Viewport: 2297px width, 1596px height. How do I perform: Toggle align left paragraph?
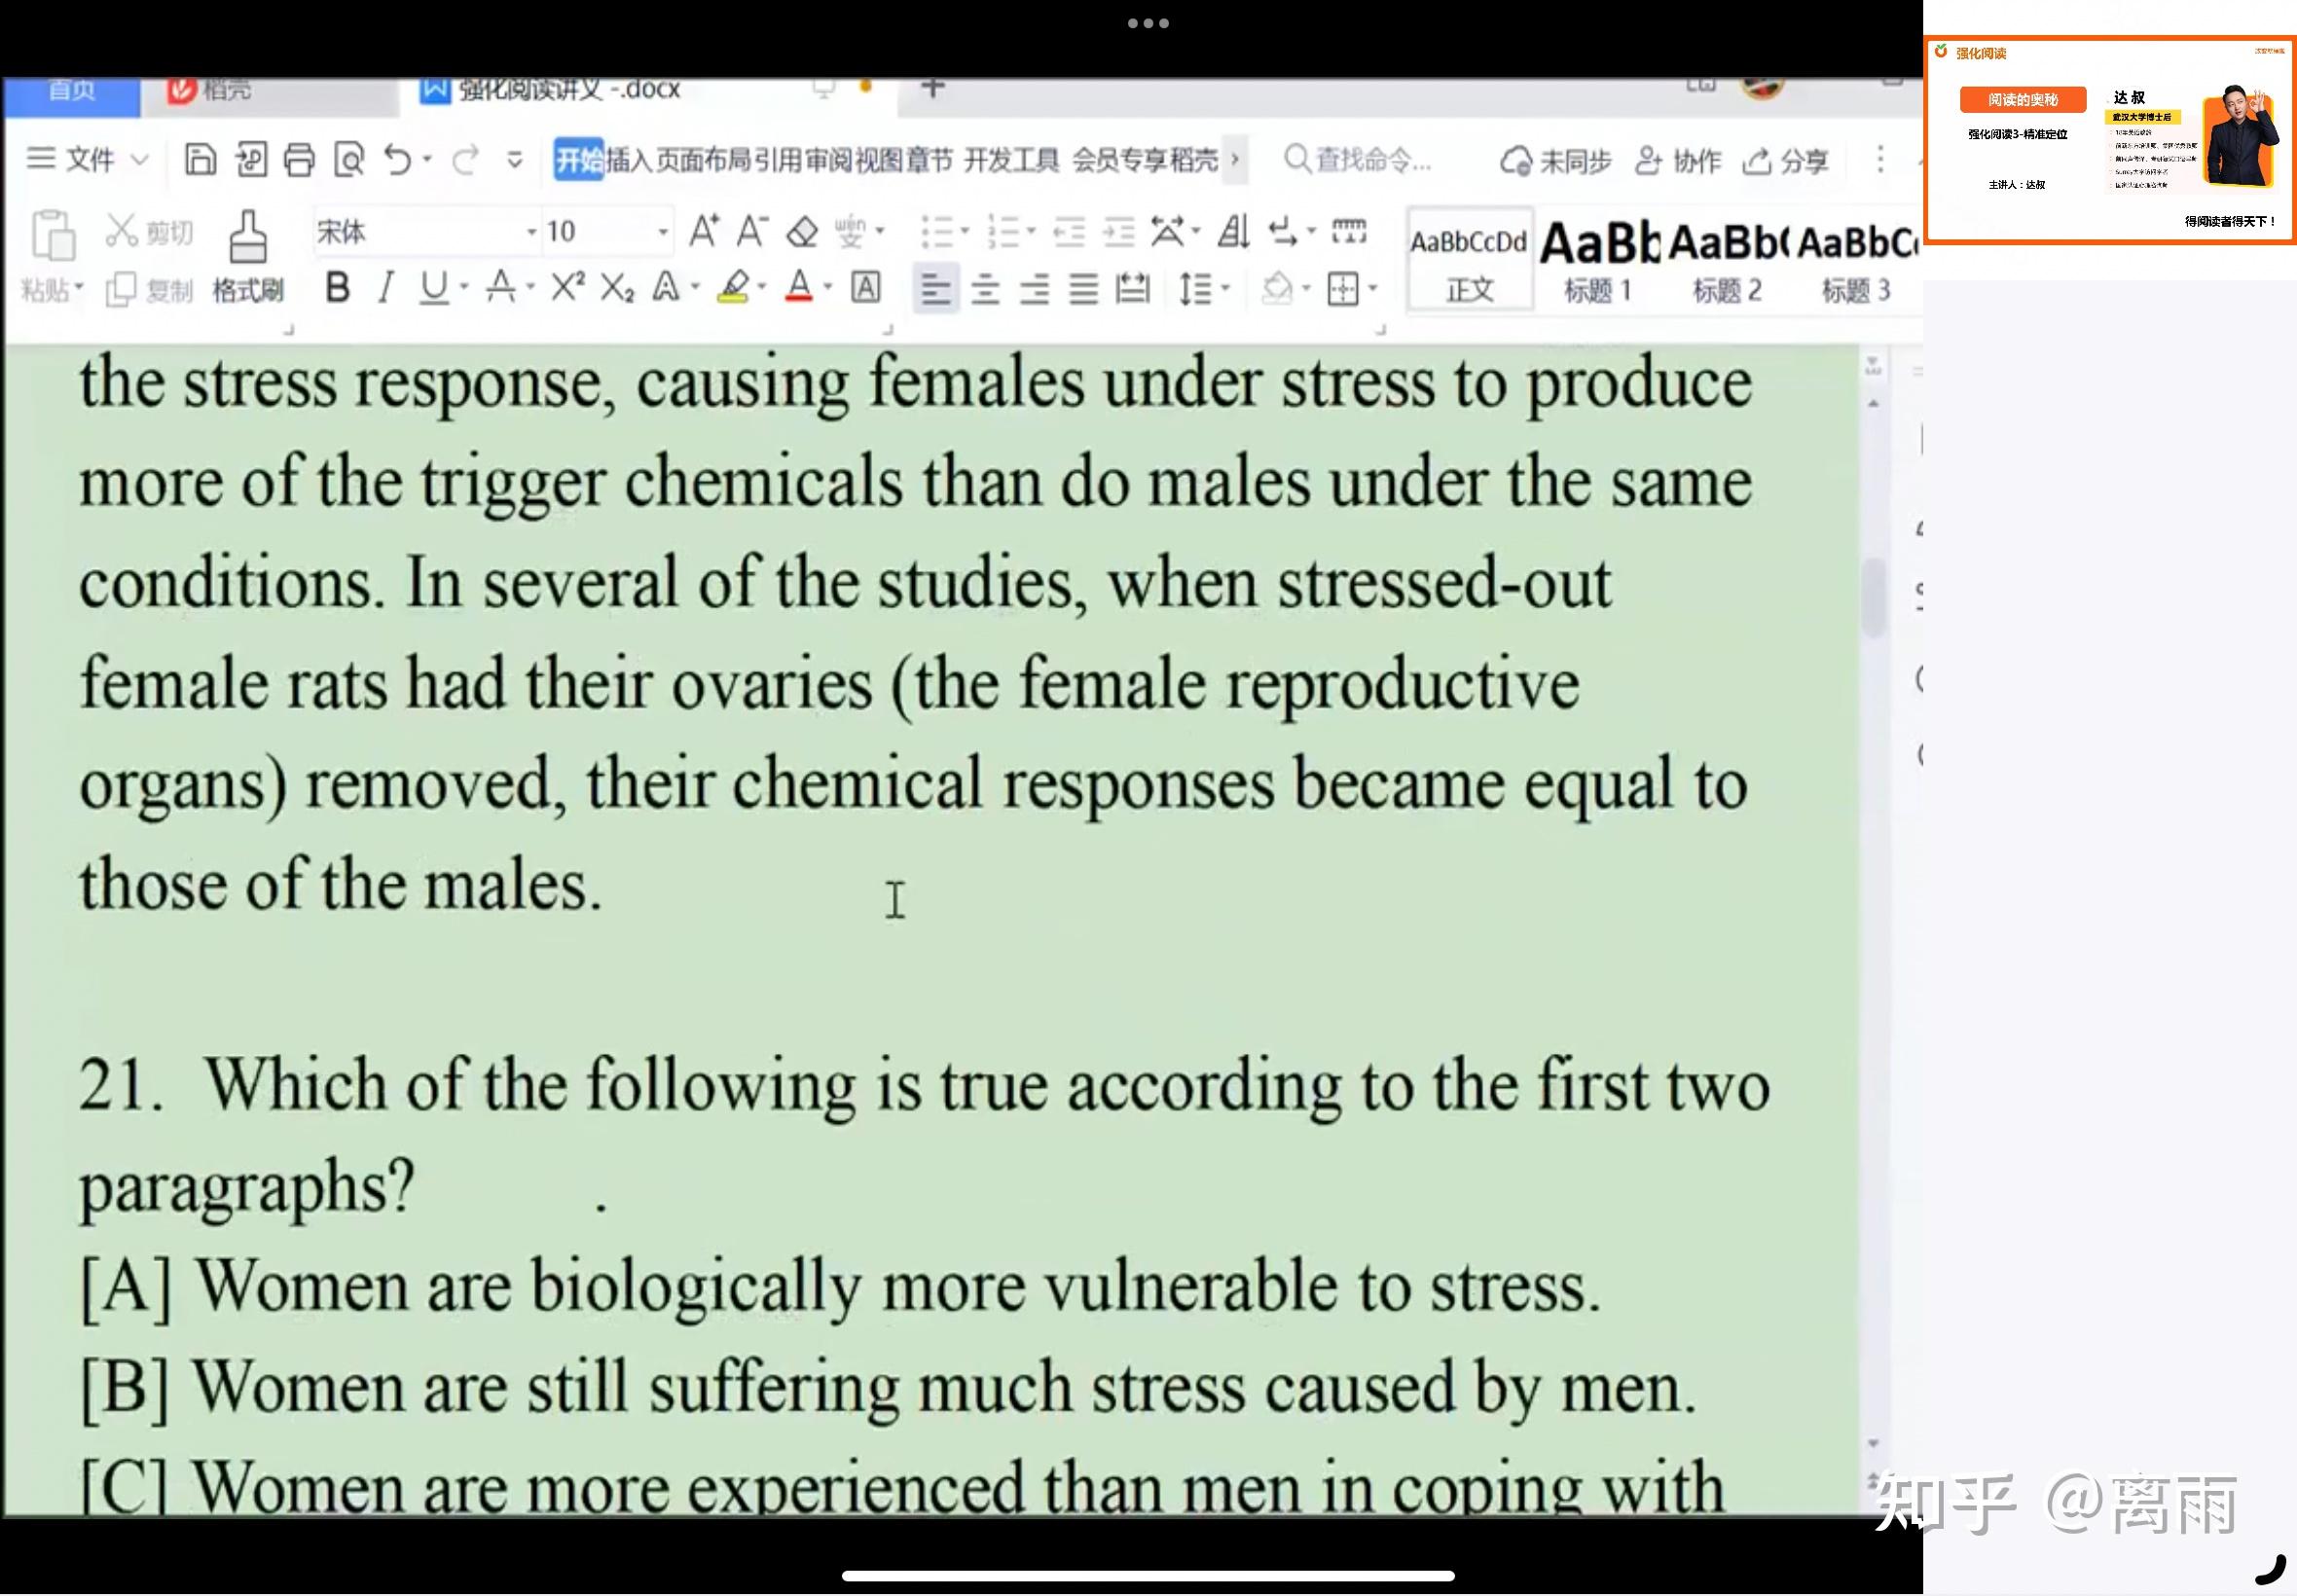pos(936,289)
